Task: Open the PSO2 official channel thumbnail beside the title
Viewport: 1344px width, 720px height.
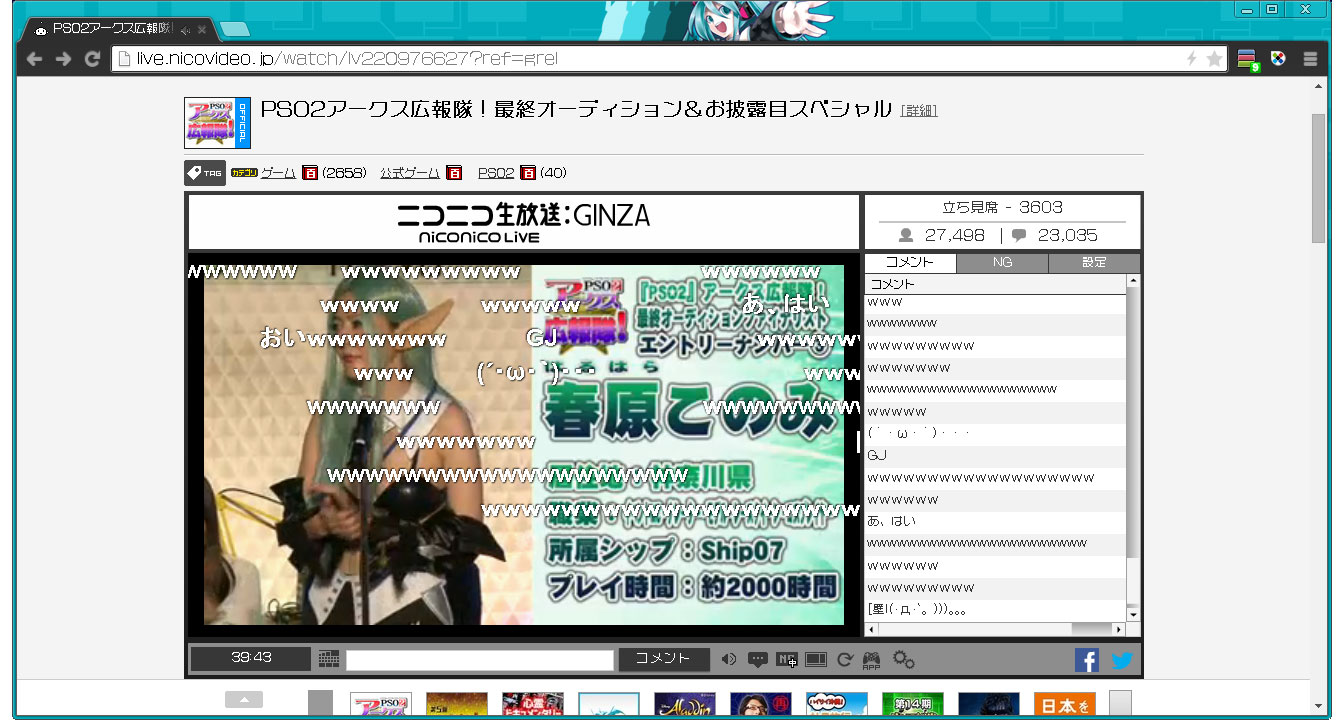Action: click(217, 123)
